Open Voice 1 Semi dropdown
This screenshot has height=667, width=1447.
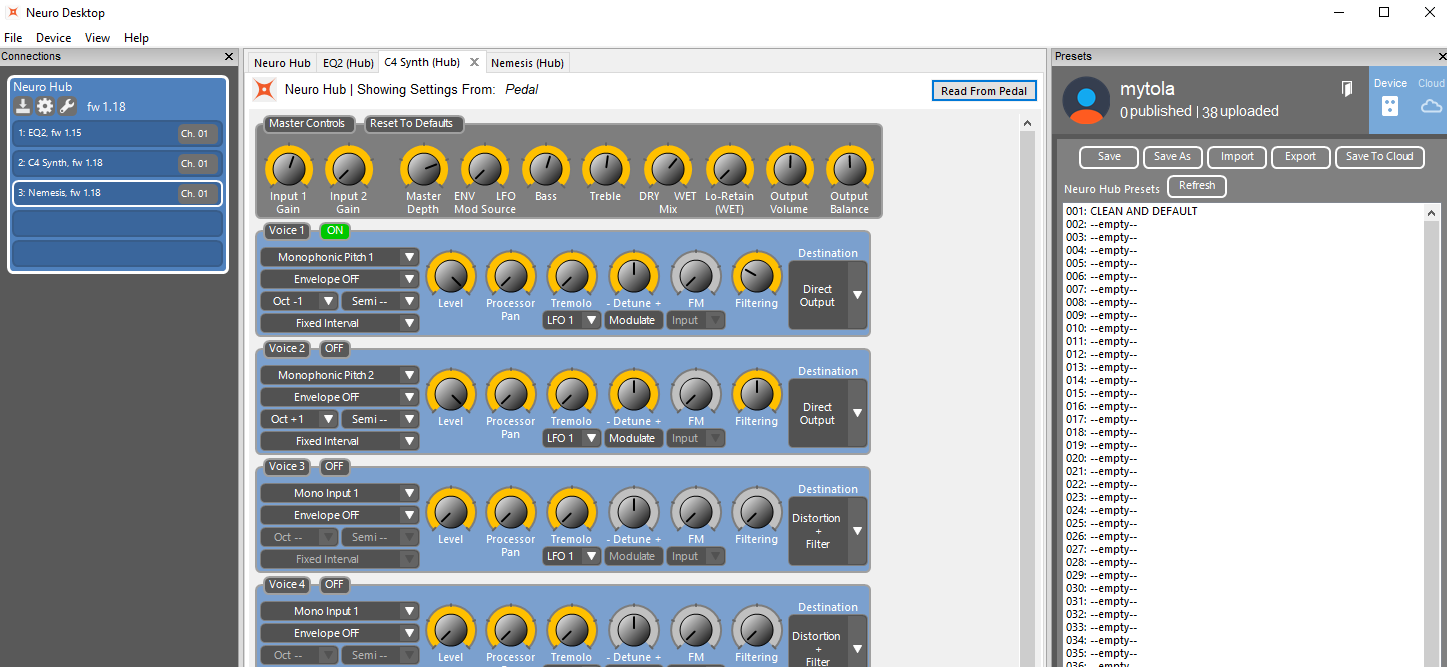click(x=380, y=301)
